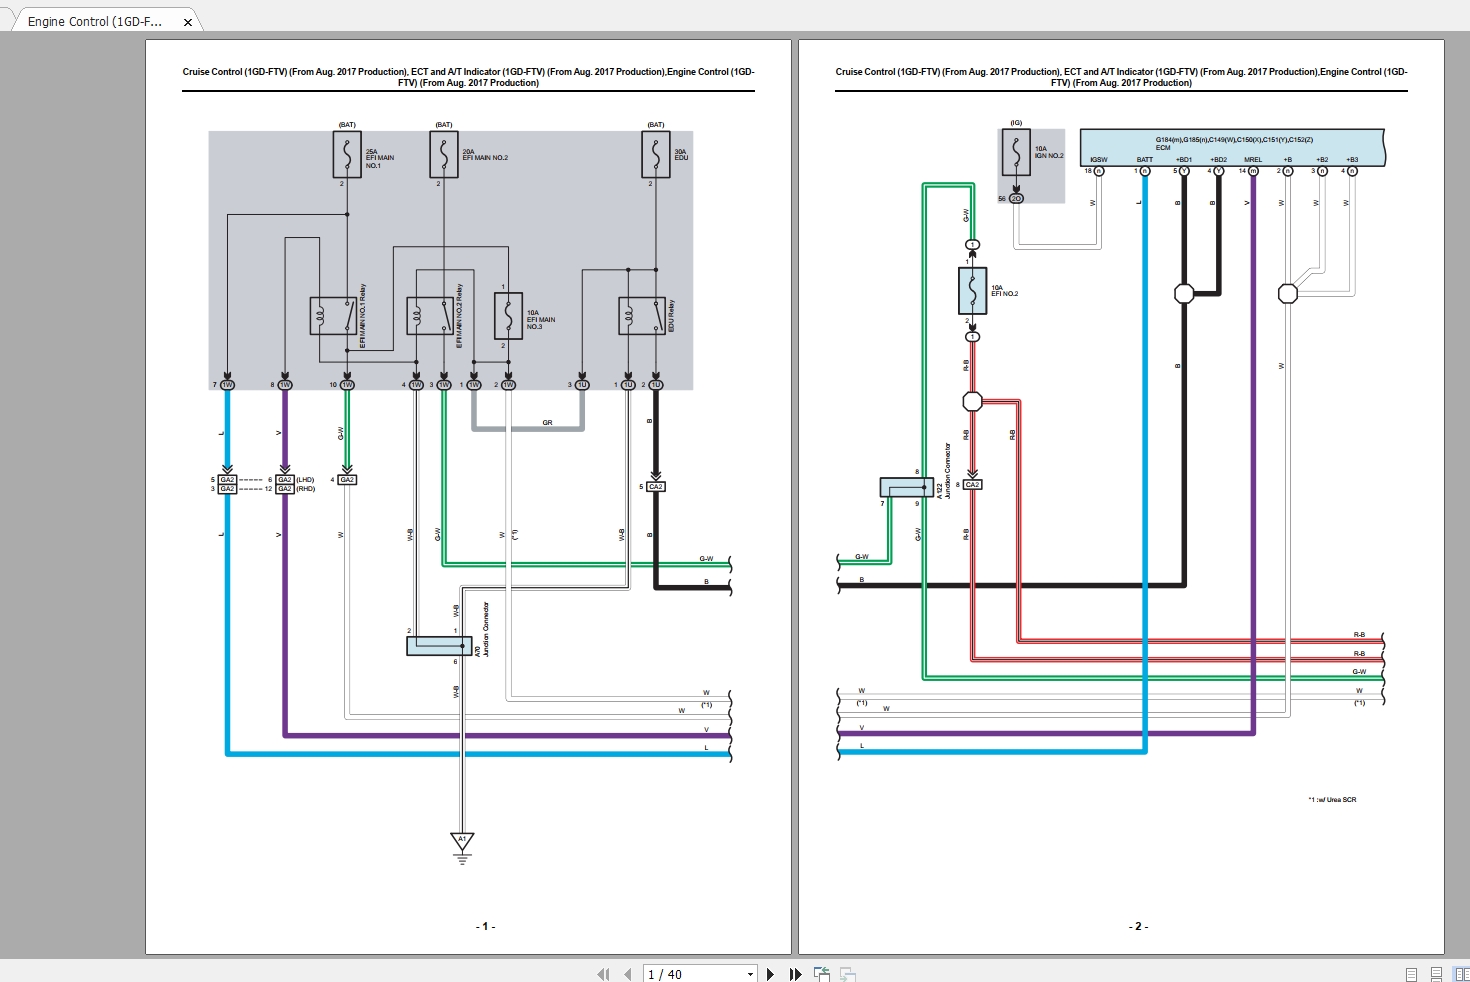
Task: Click the 10A EFI MAIN NO.3 fuse symbol
Action: [508, 316]
